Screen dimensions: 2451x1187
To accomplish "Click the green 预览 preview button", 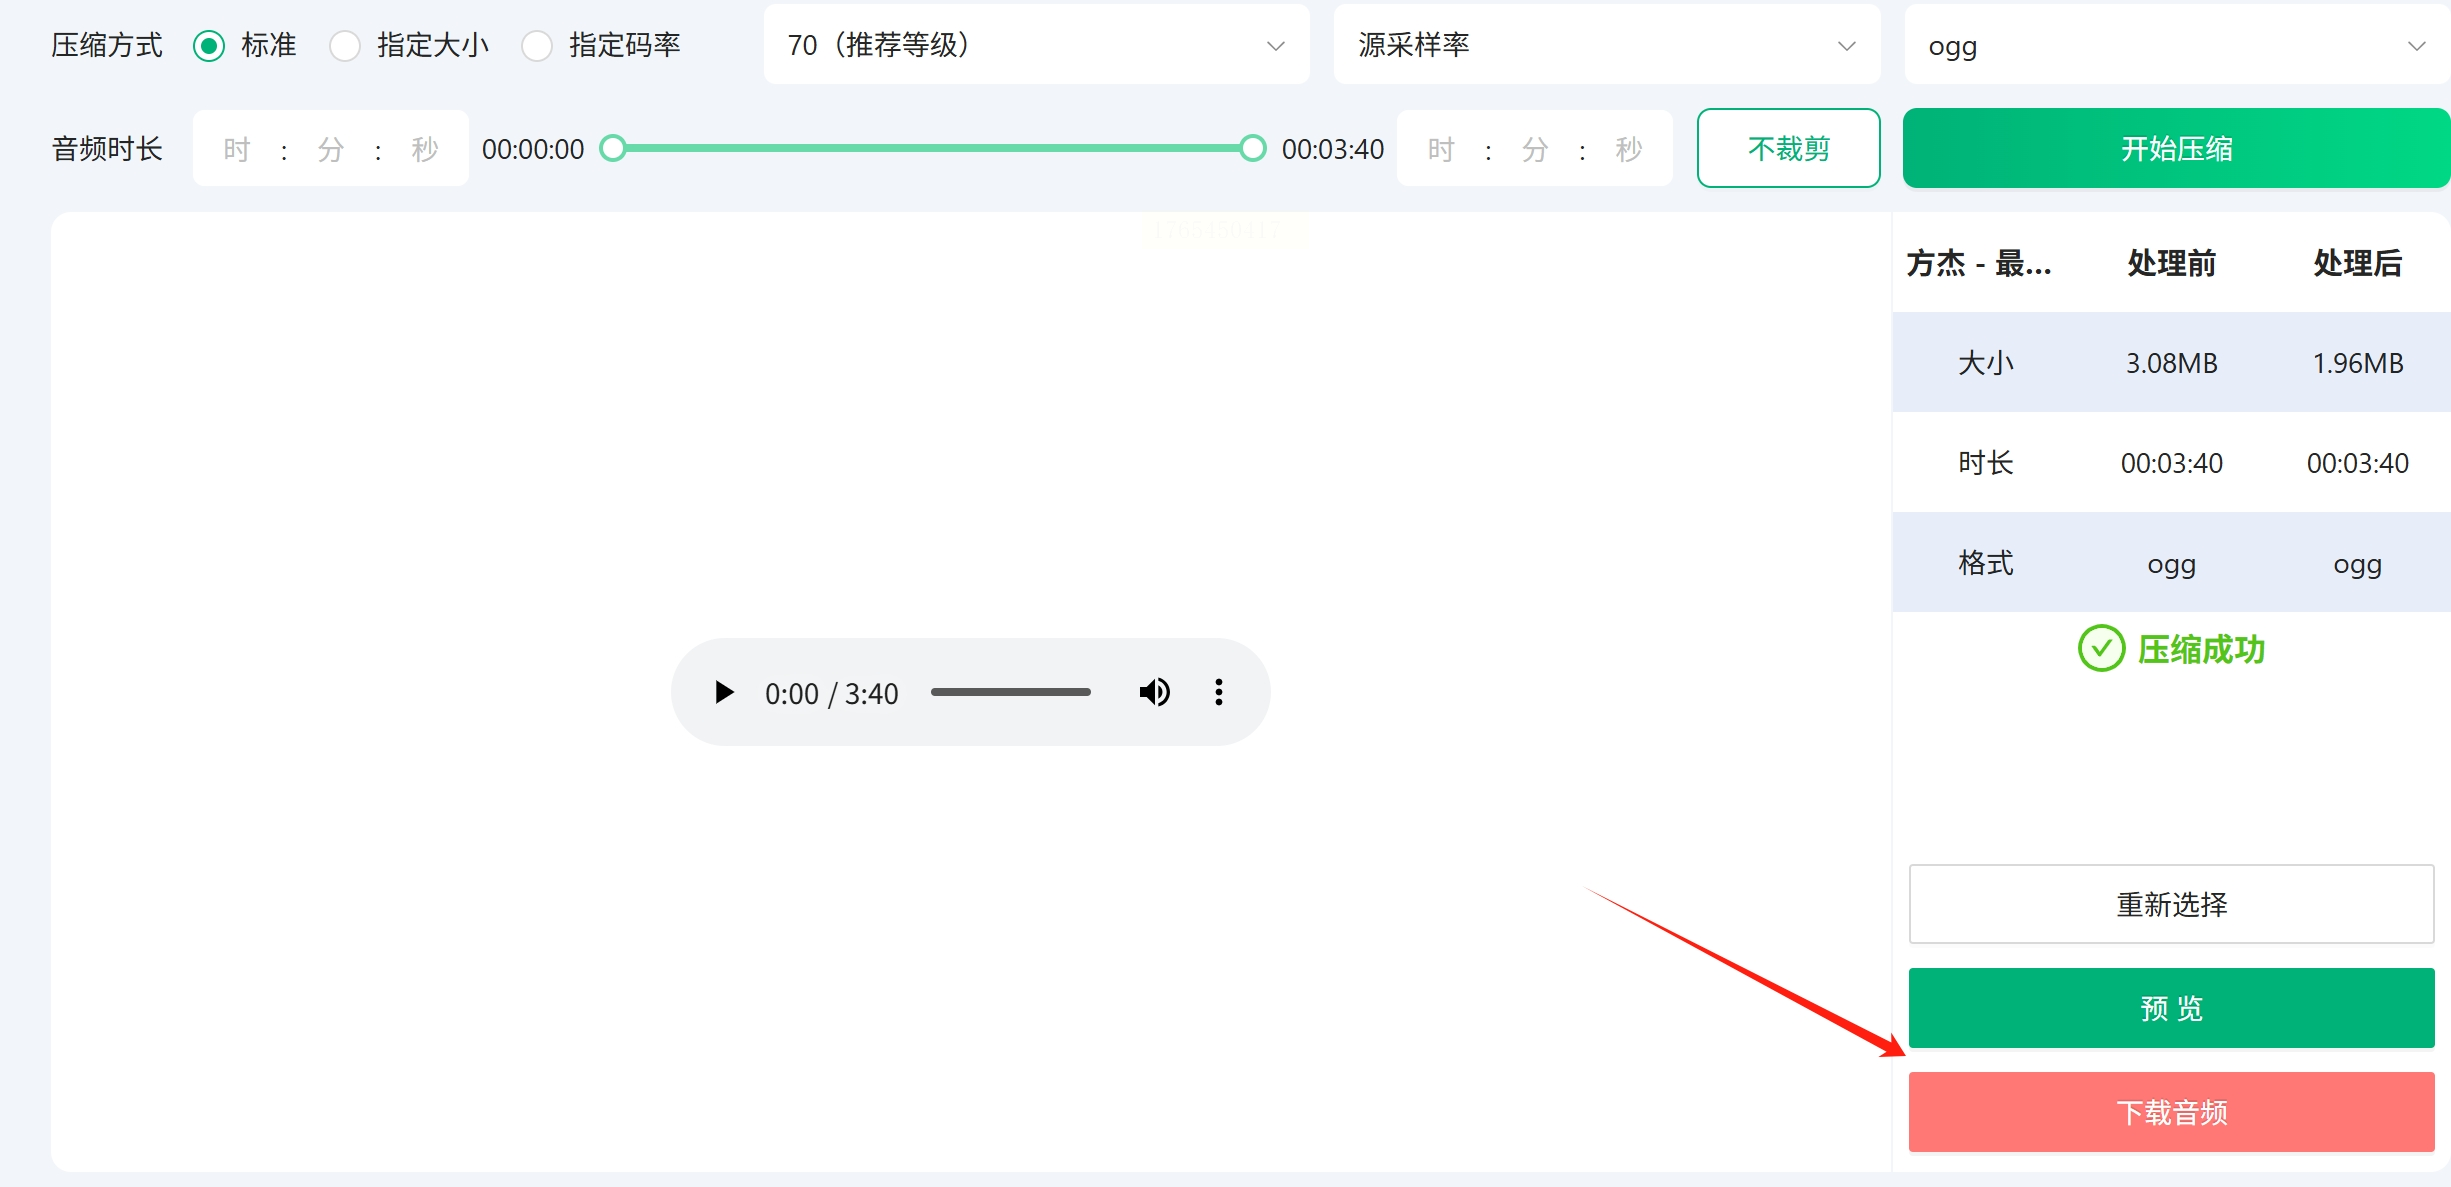I will 2171,1008.
